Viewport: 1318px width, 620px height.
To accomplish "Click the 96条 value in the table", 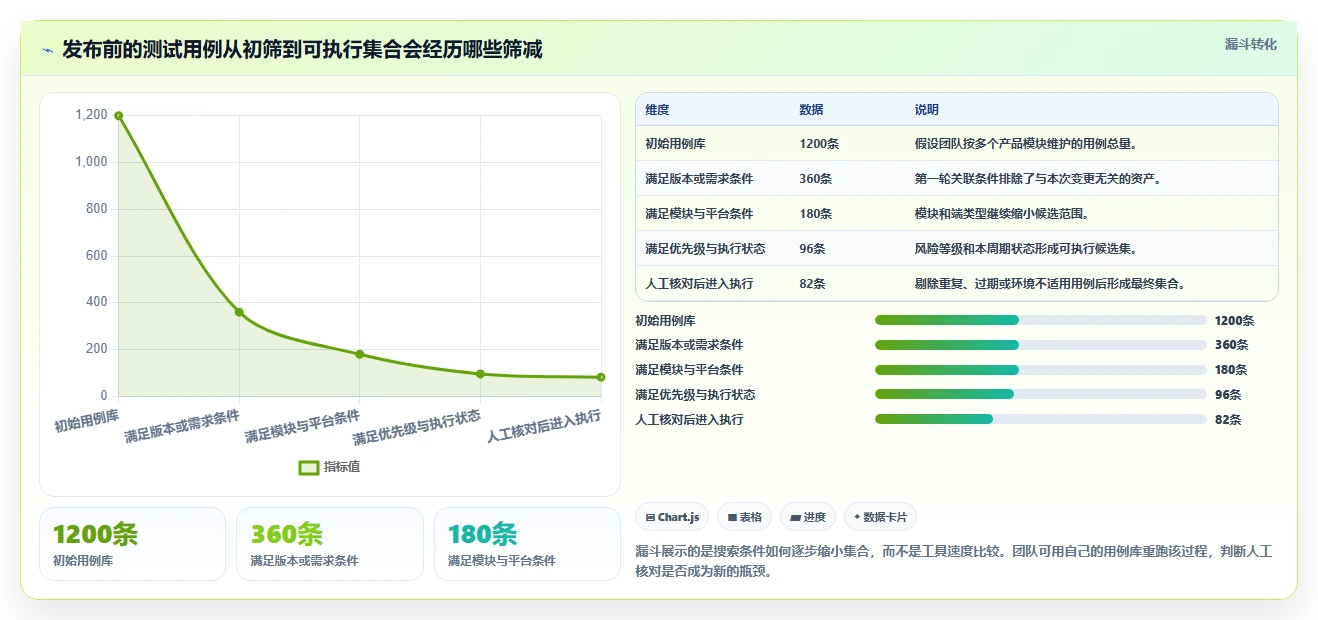I will 812,249.
